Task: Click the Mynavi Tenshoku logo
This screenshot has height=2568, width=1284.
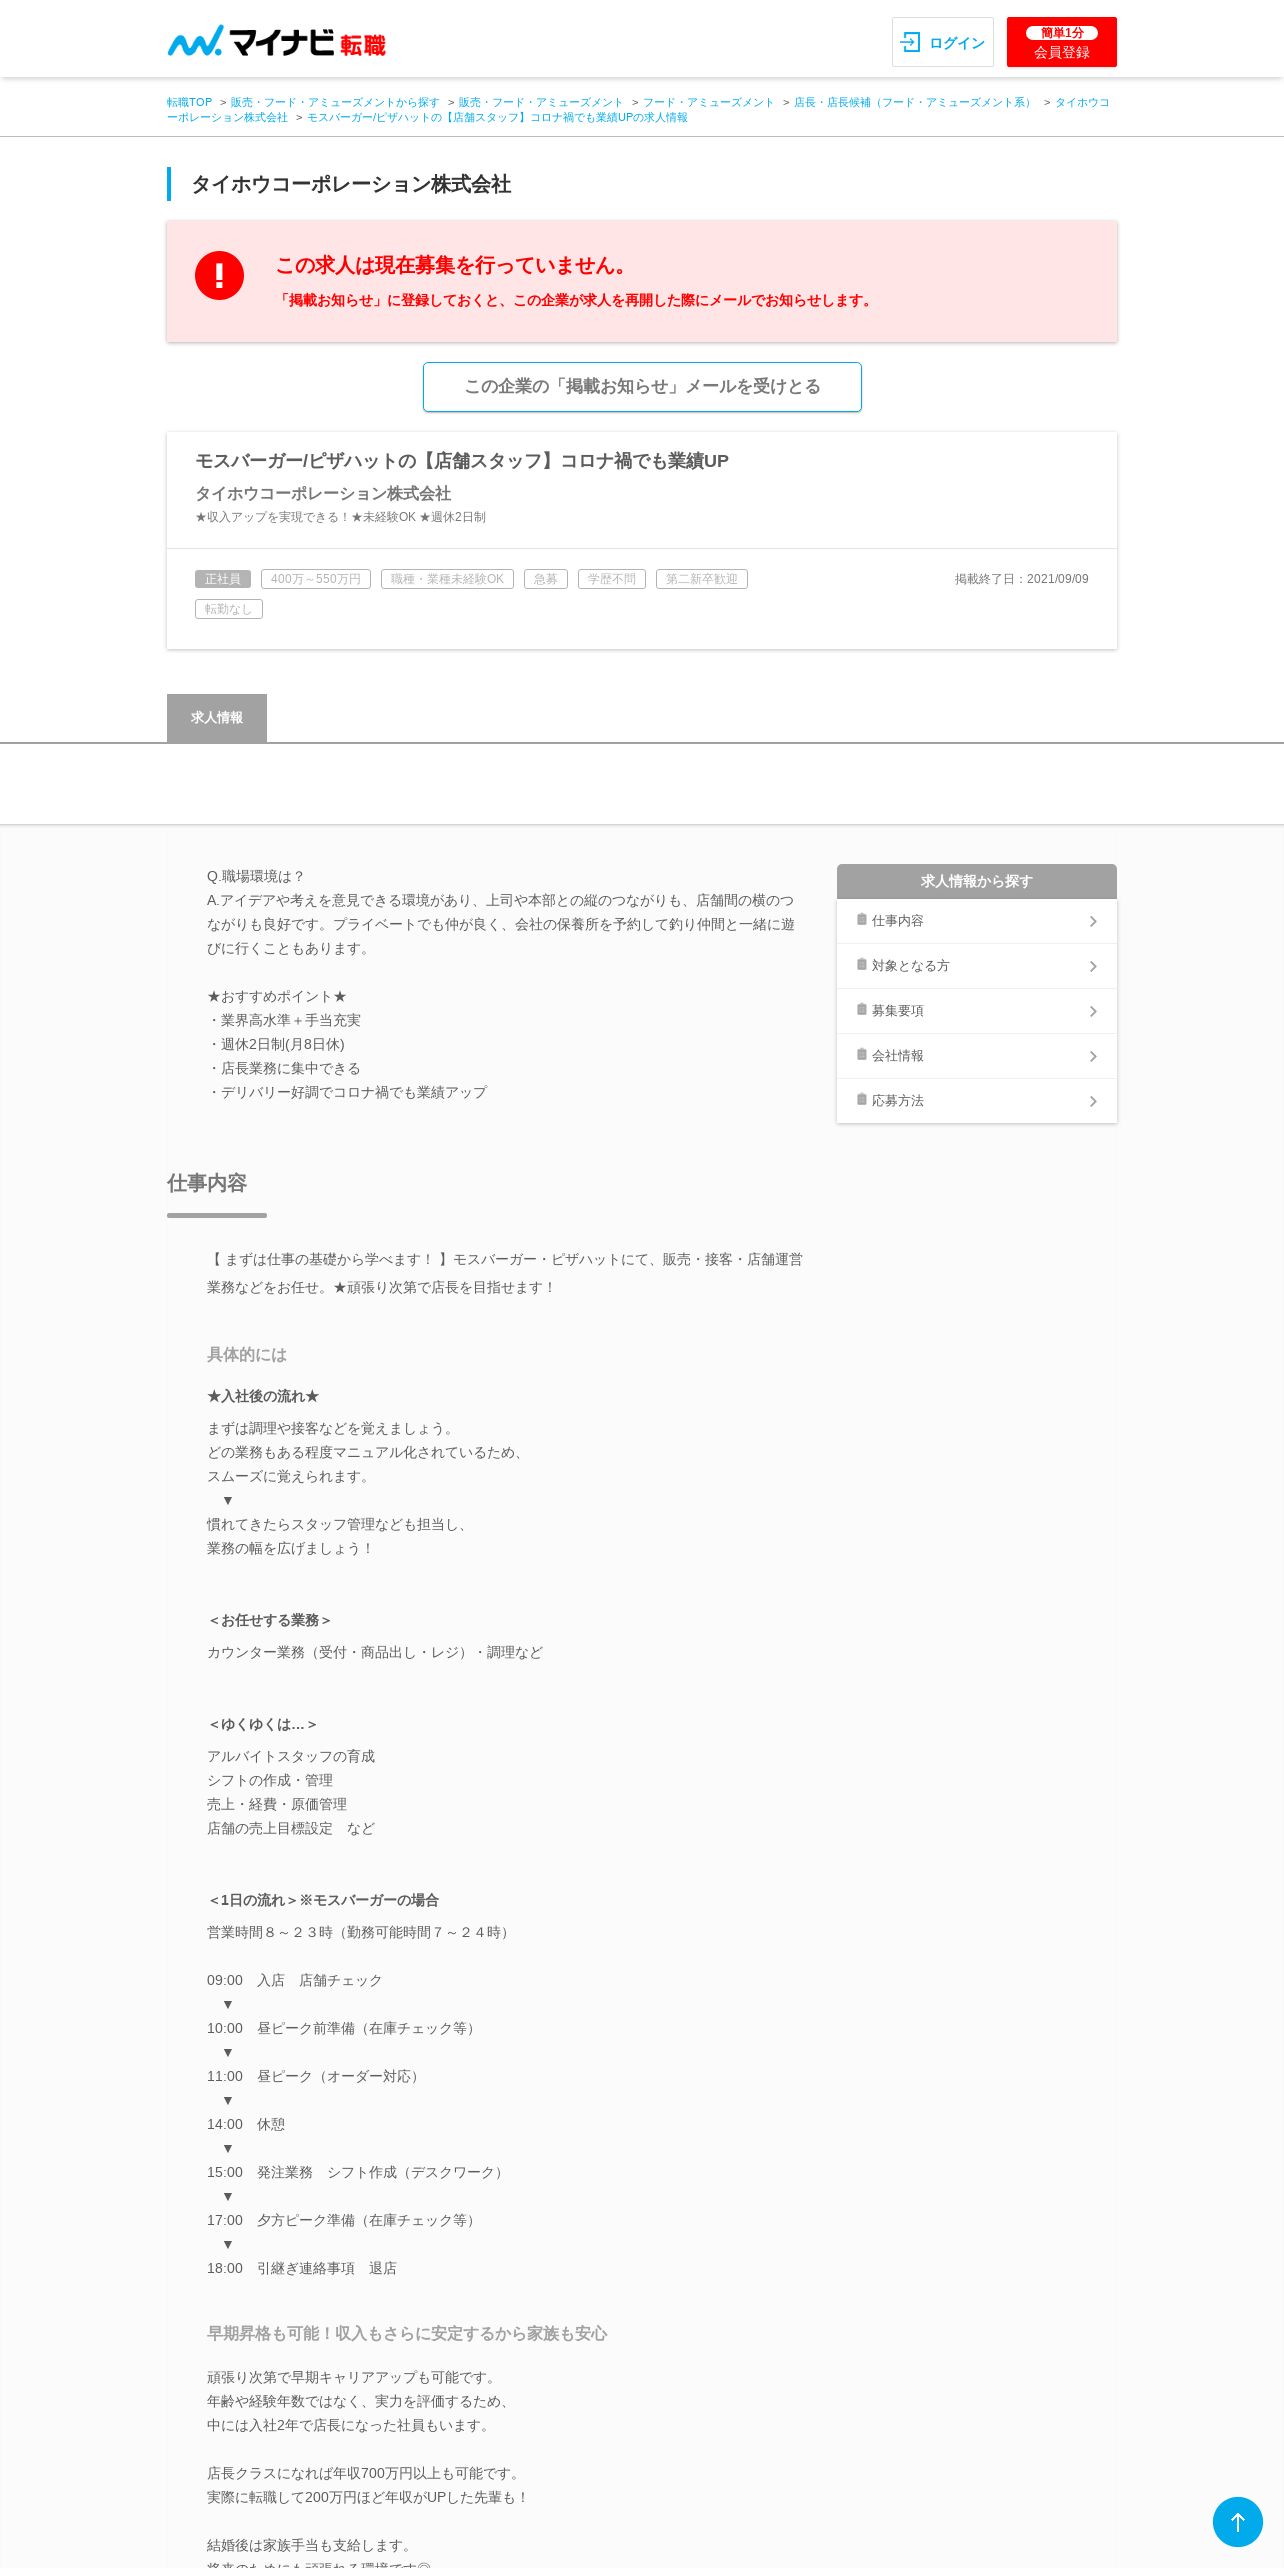Action: (276, 41)
